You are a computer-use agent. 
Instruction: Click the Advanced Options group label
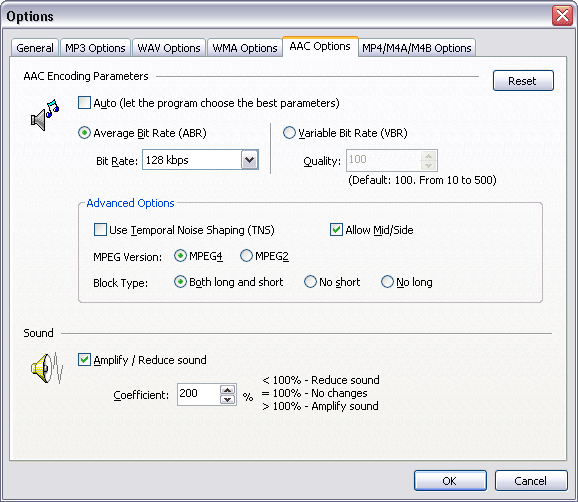[x=130, y=203]
